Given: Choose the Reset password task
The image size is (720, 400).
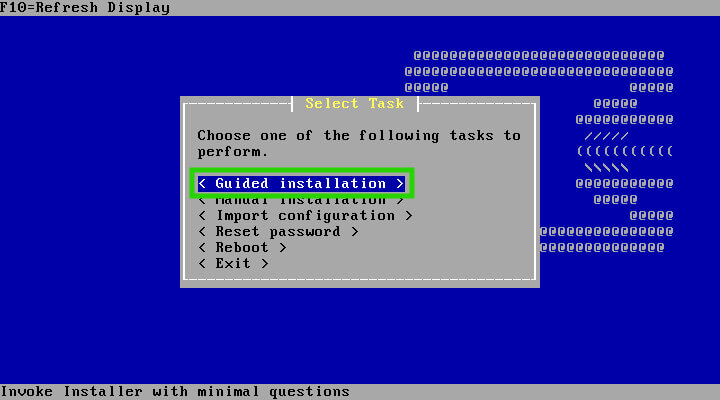Looking at the screenshot, I should coord(278,231).
